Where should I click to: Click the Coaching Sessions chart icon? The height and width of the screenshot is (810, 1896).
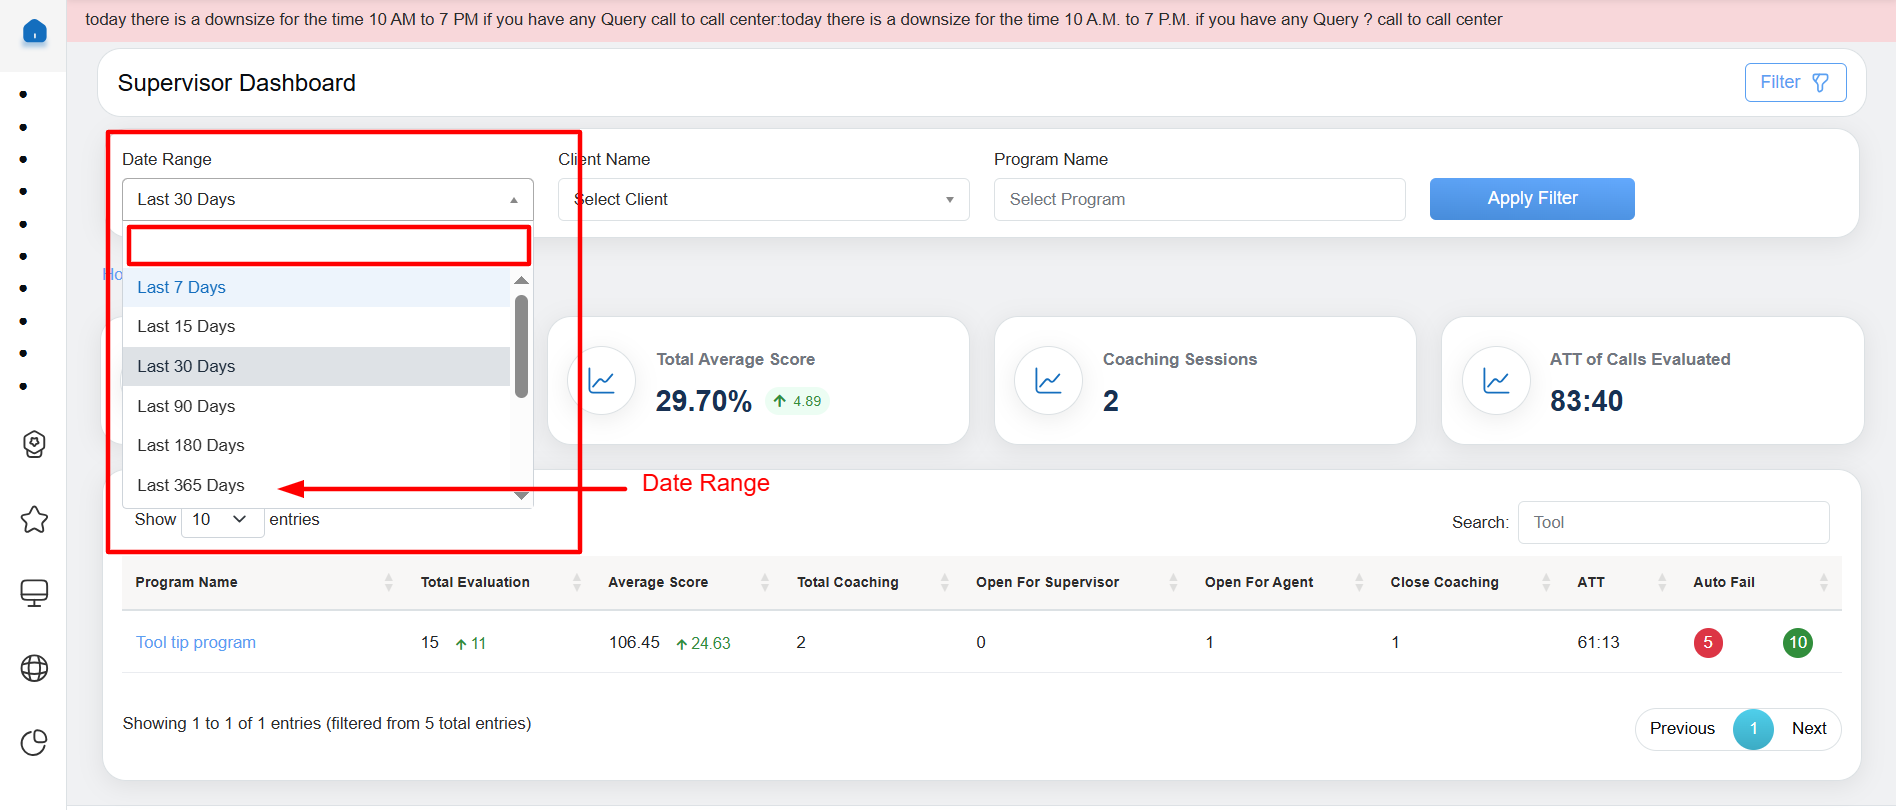(x=1048, y=381)
